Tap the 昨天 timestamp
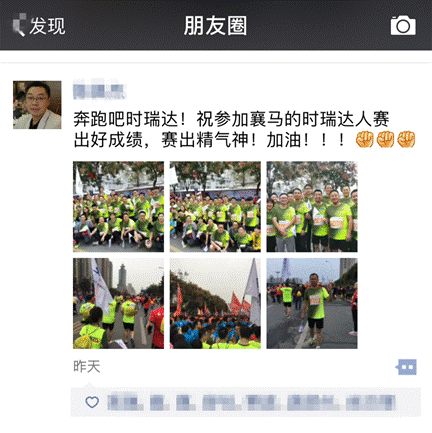 click(87, 367)
